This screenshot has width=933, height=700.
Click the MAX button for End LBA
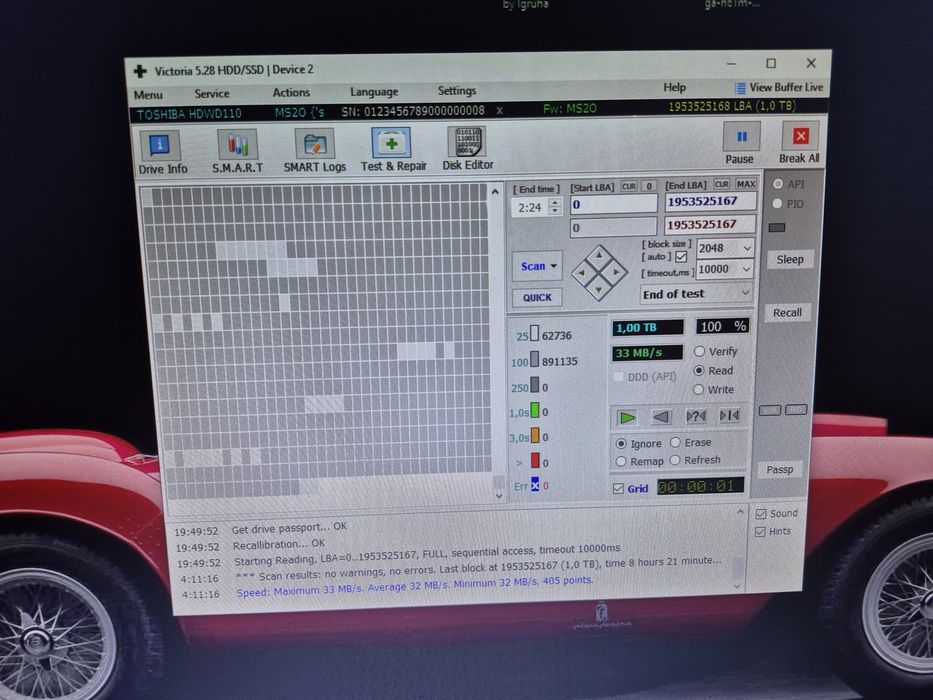tap(746, 184)
